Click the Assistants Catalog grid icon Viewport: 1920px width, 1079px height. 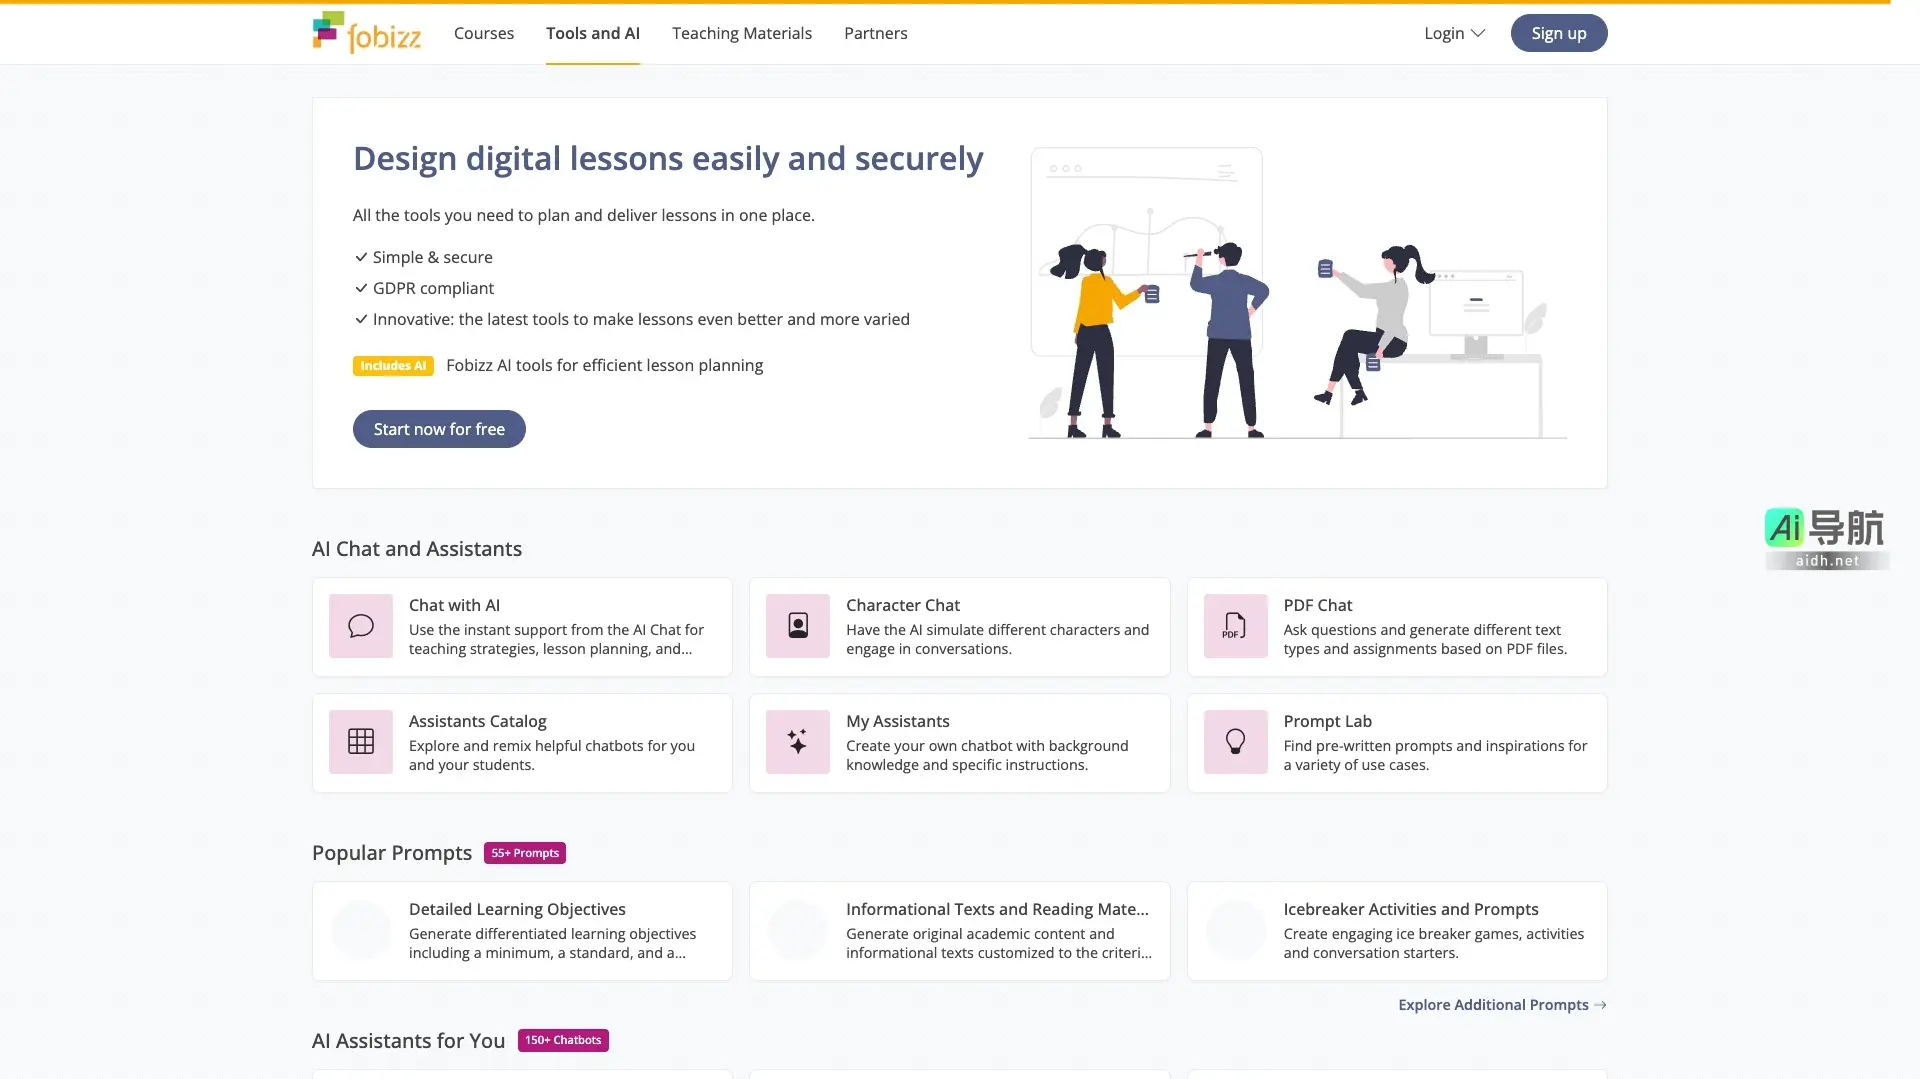[360, 742]
